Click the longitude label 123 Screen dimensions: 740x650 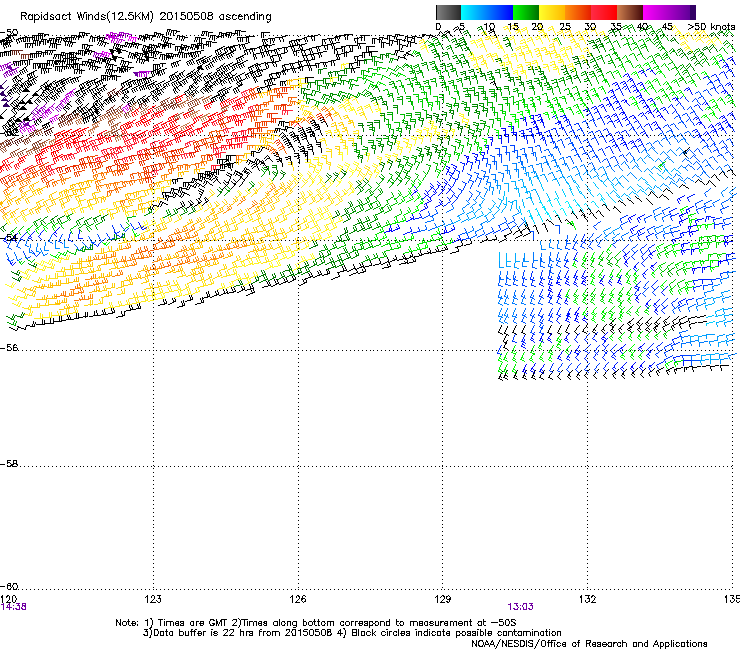click(153, 599)
